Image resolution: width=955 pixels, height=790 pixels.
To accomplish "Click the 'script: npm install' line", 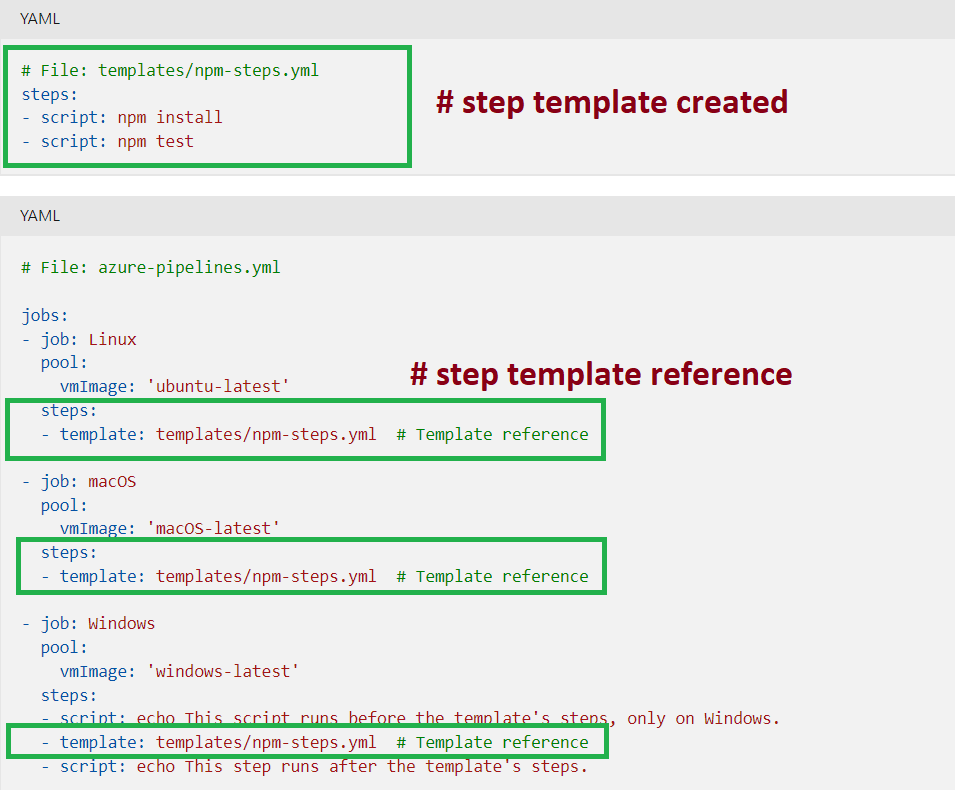I will click(122, 118).
